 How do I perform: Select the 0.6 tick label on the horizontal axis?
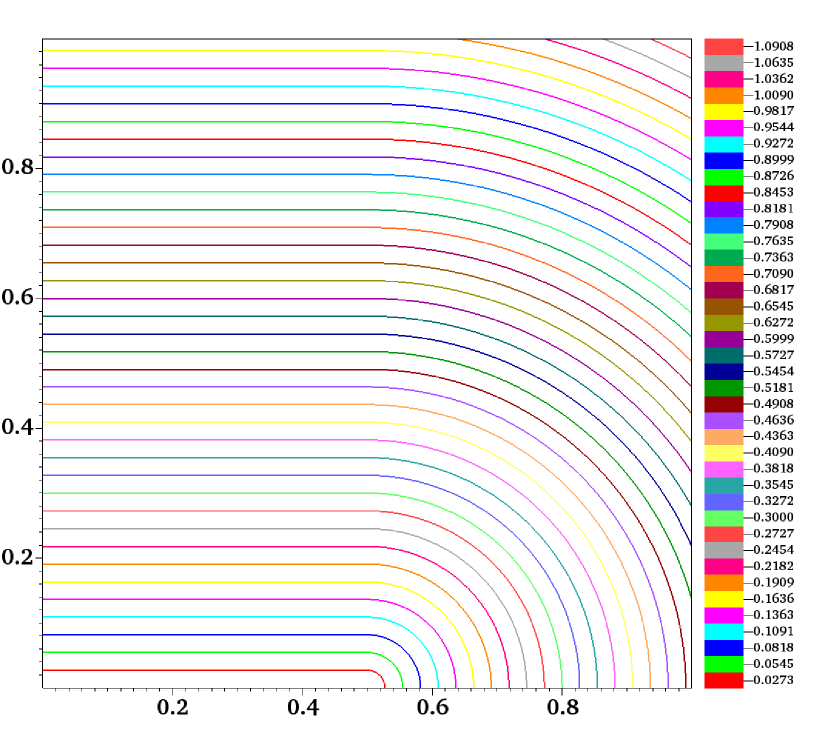(x=432, y=708)
